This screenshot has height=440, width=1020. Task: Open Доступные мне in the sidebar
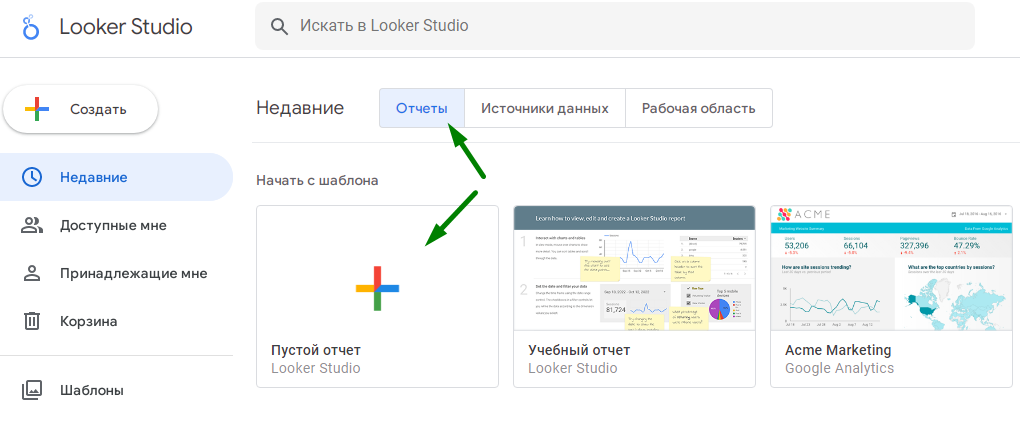tap(116, 225)
